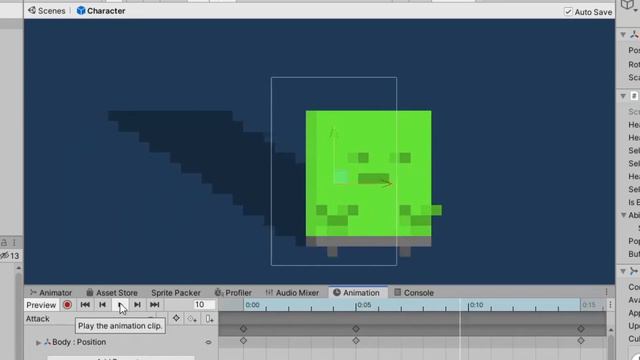Click the Add keyframe icon

click(x=192, y=318)
